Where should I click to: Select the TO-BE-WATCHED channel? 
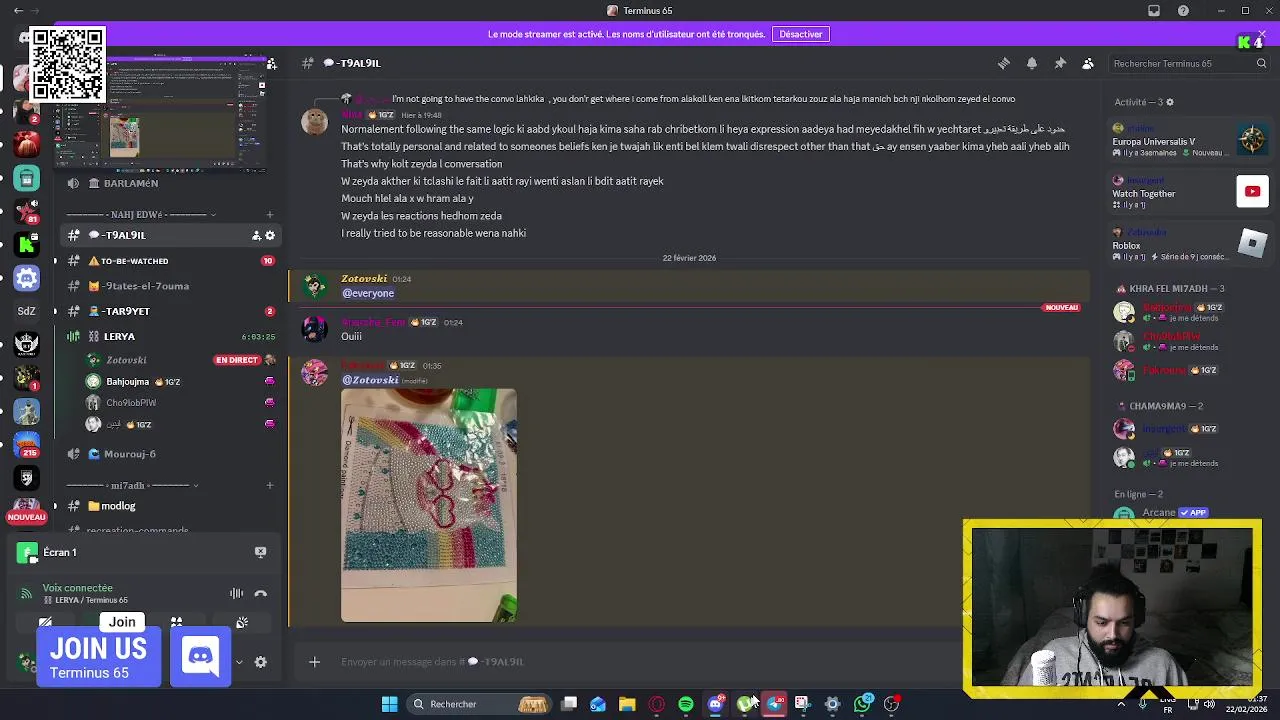(x=170, y=261)
